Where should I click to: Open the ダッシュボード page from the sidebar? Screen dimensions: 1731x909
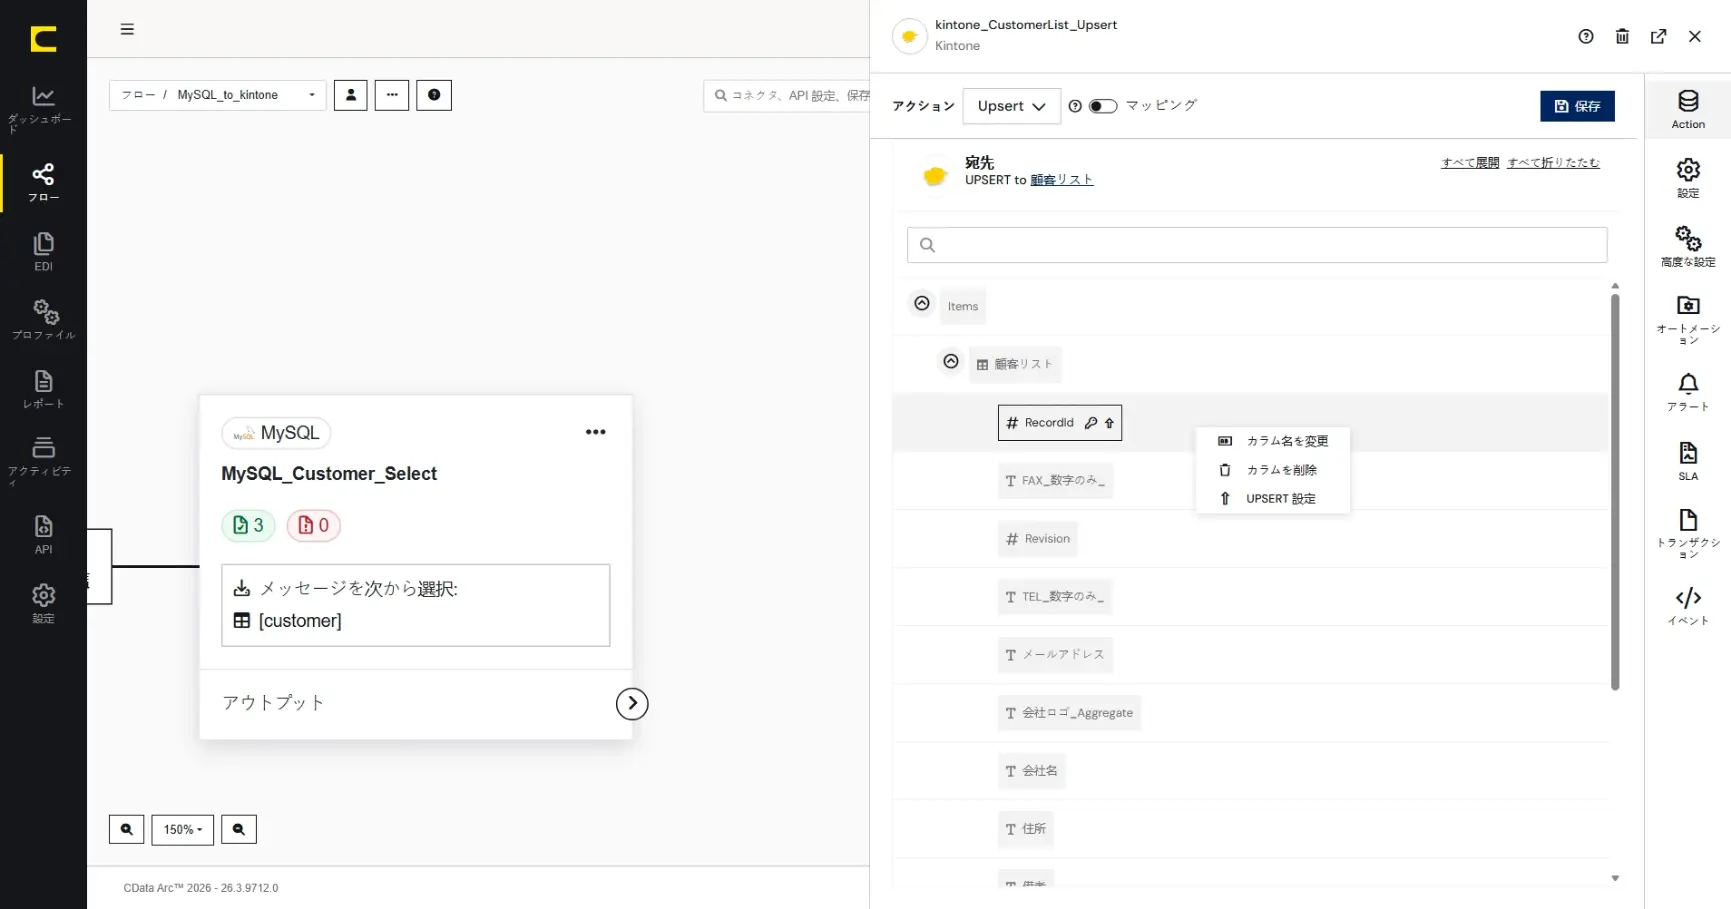point(43,109)
